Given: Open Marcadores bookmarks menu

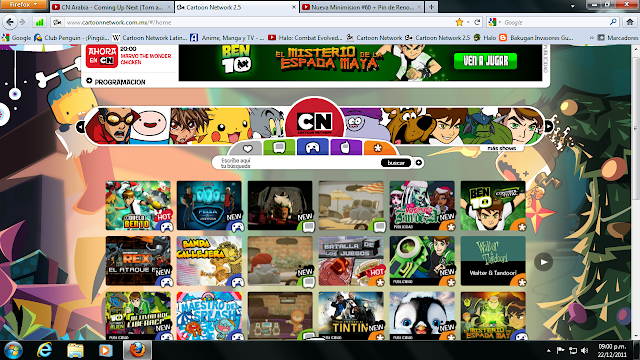Looking at the screenshot, I should [x=618, y=38].
